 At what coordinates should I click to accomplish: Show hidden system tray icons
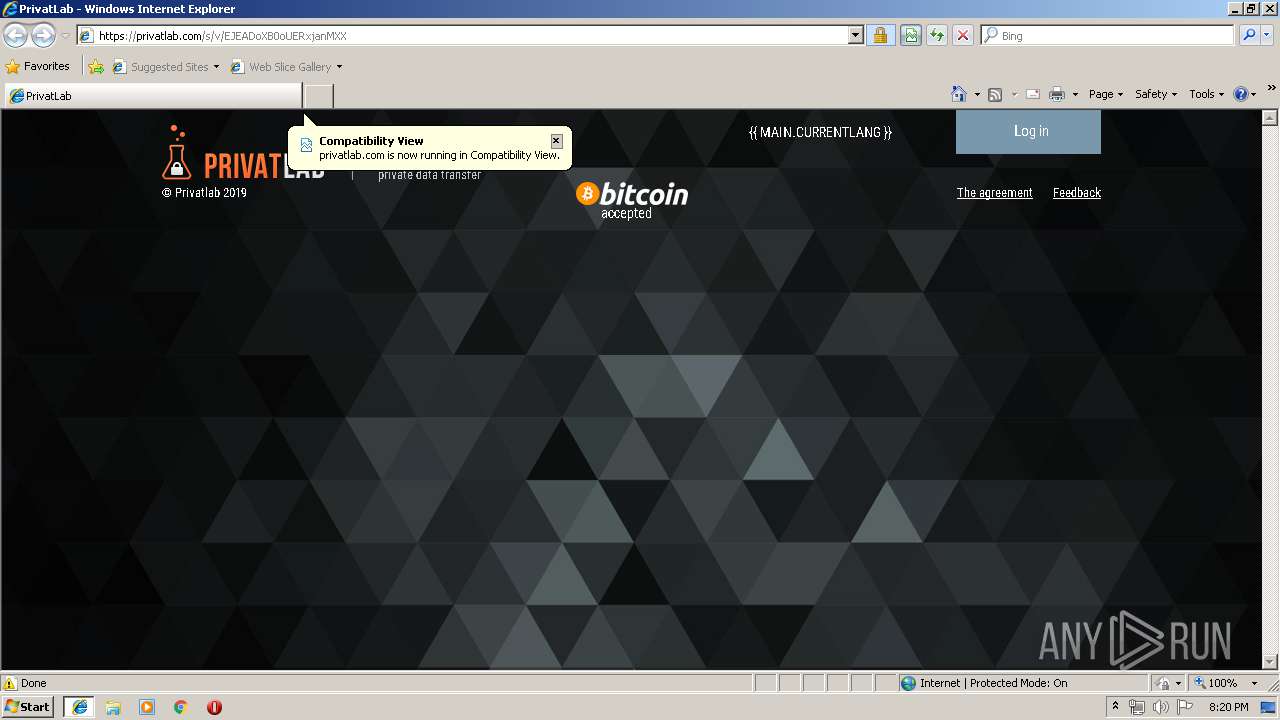click(x=1115, y=707)
